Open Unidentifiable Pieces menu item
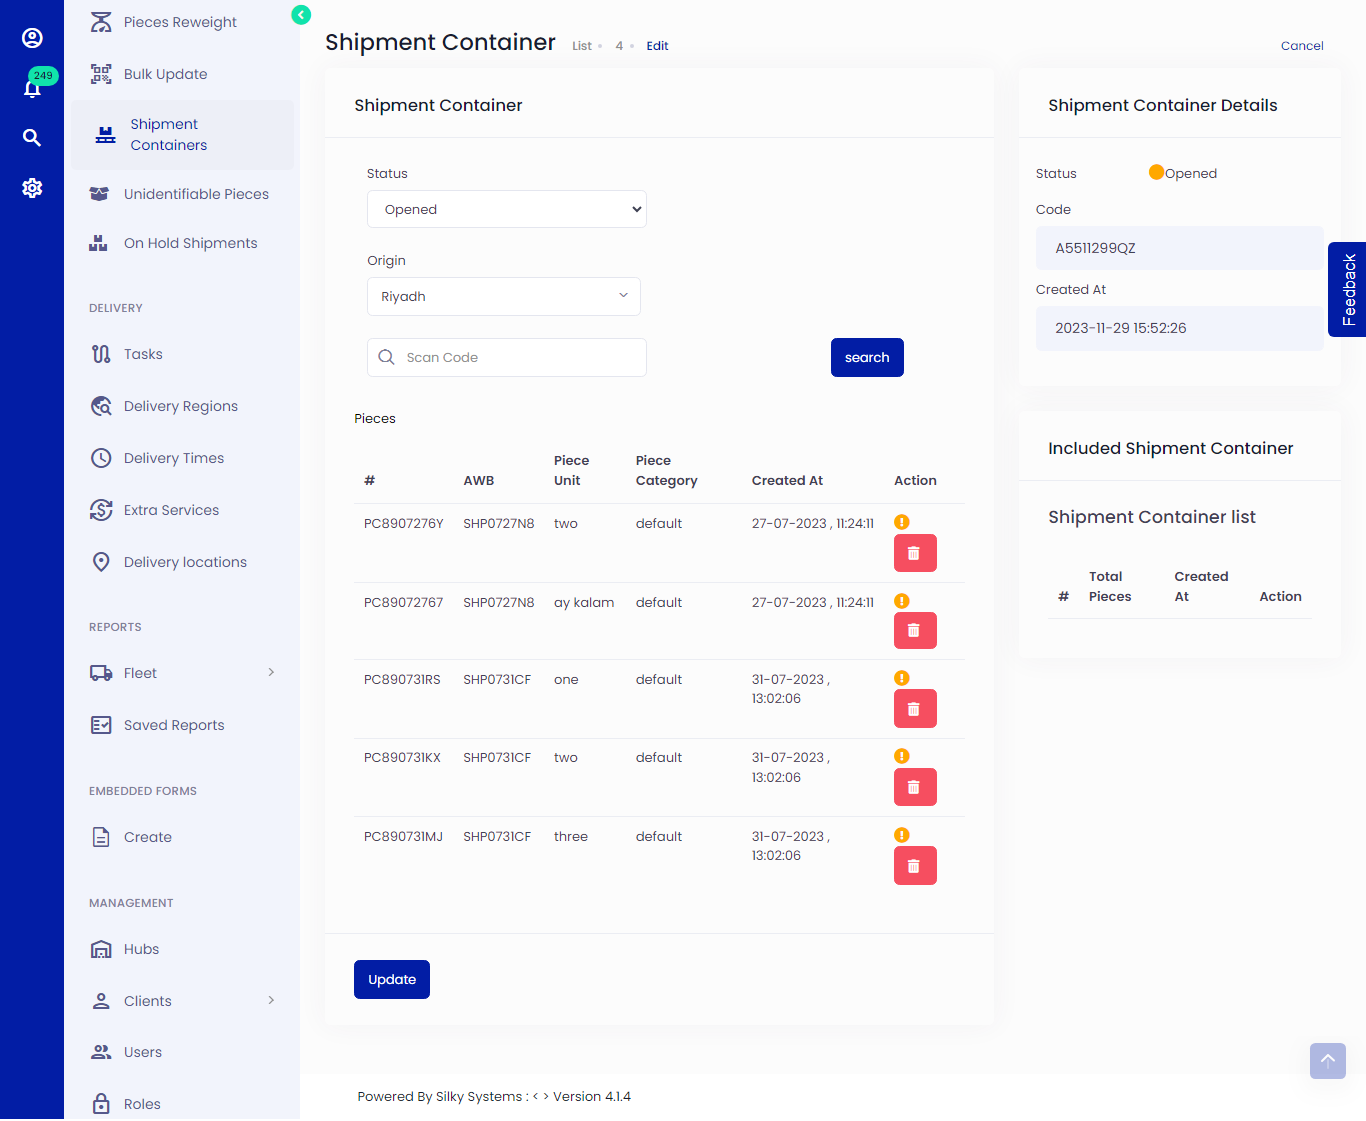1366x1121 pixels. click(x=196, y=194)
